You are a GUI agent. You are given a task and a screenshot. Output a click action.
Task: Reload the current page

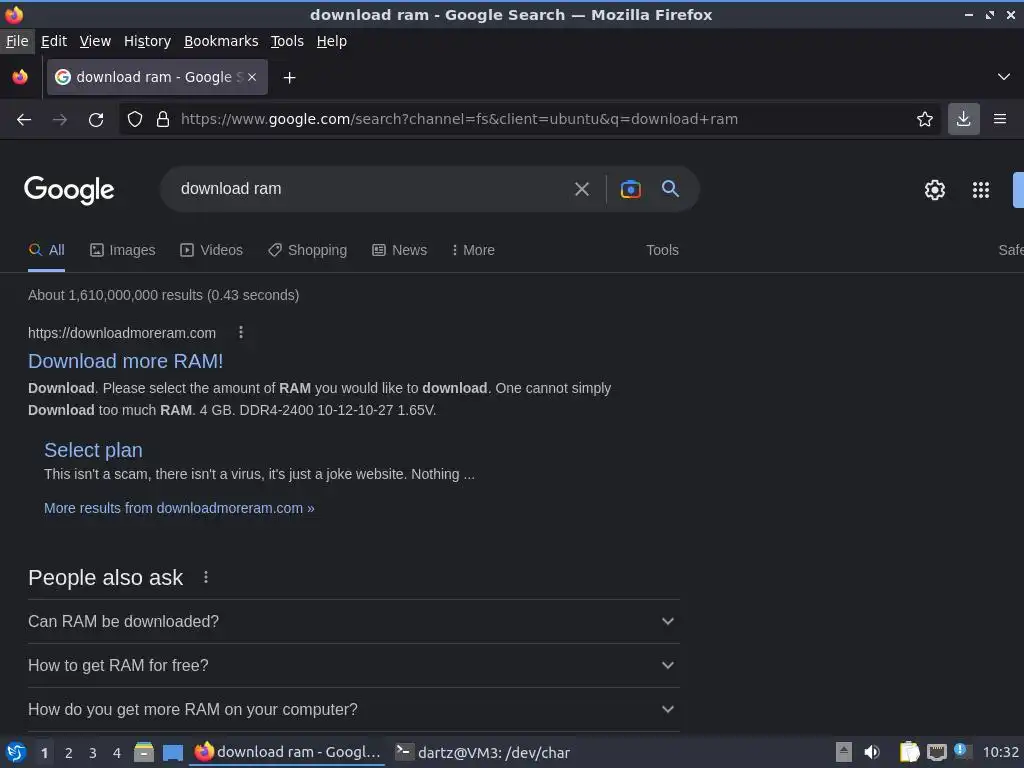point(96,119)
